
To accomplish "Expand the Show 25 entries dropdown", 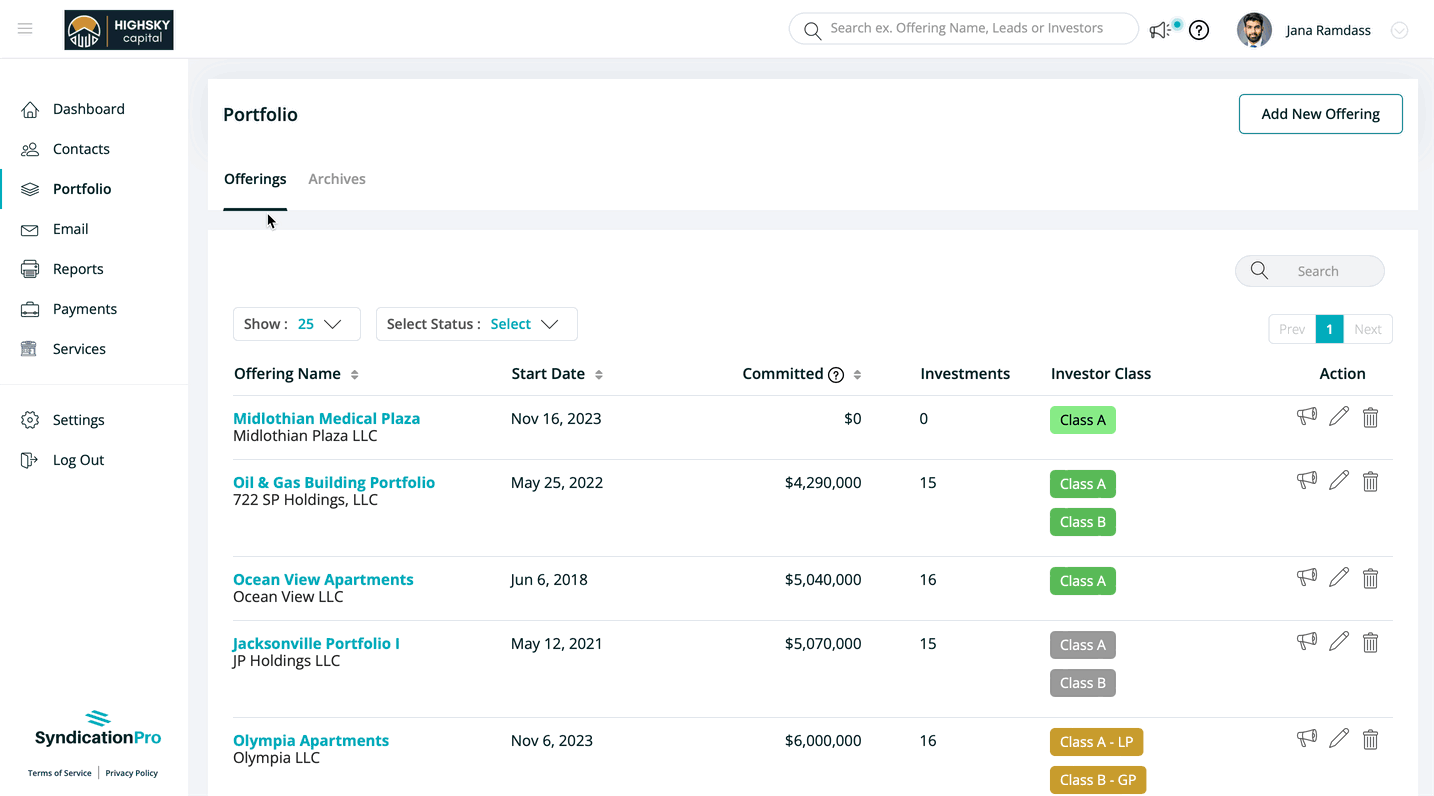I will [x=297, y=324].
